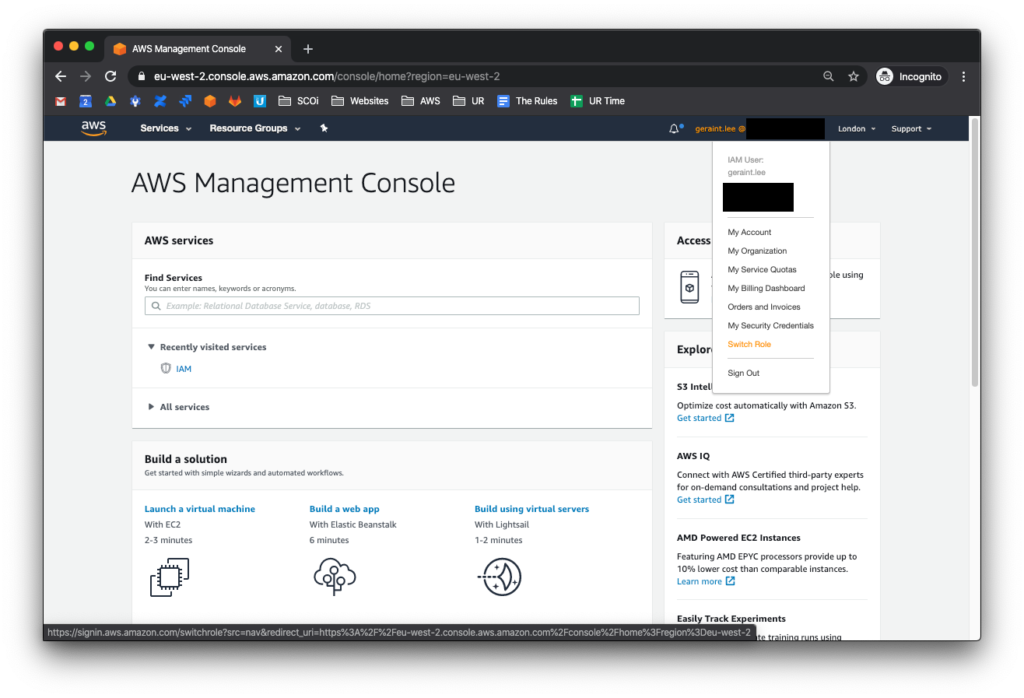The image size is (1024, 698).
Task: Click the Elastic Beanstalk cloud tree icon
Action: tap(334, 576)
